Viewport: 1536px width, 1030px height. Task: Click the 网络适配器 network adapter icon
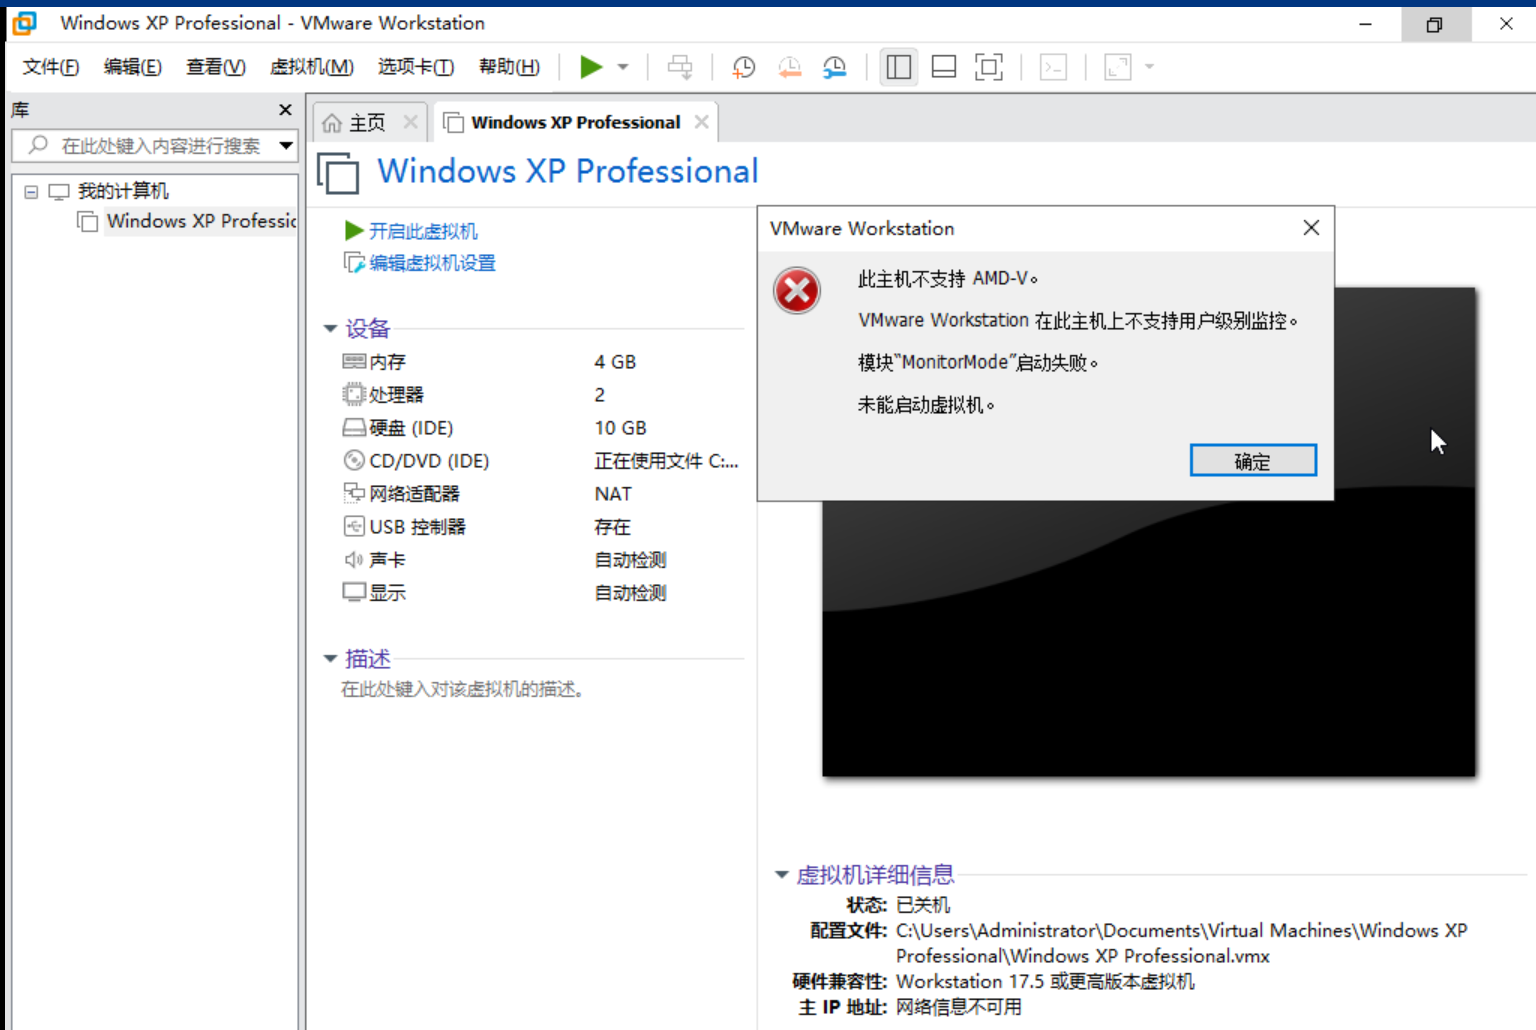click(x=354, y=493)
